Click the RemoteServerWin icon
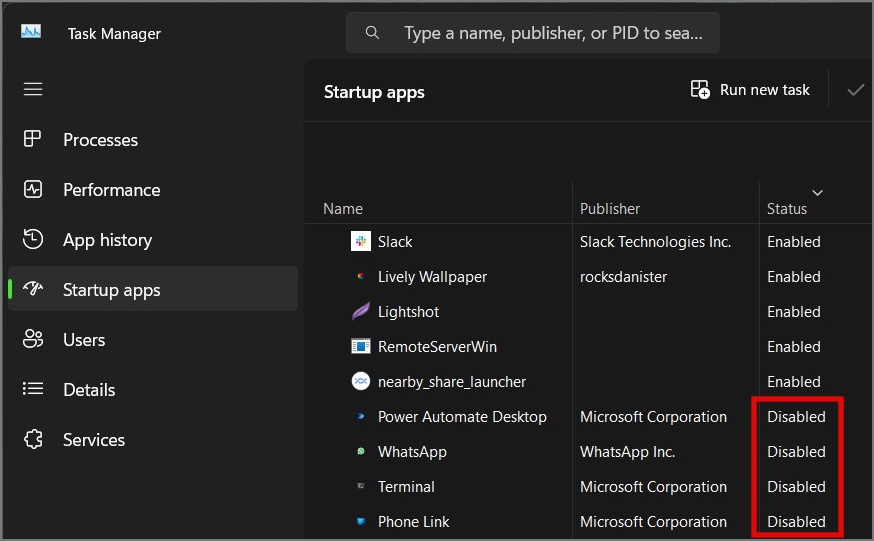This screenshot has height=541, width=874. pos(361,346)
